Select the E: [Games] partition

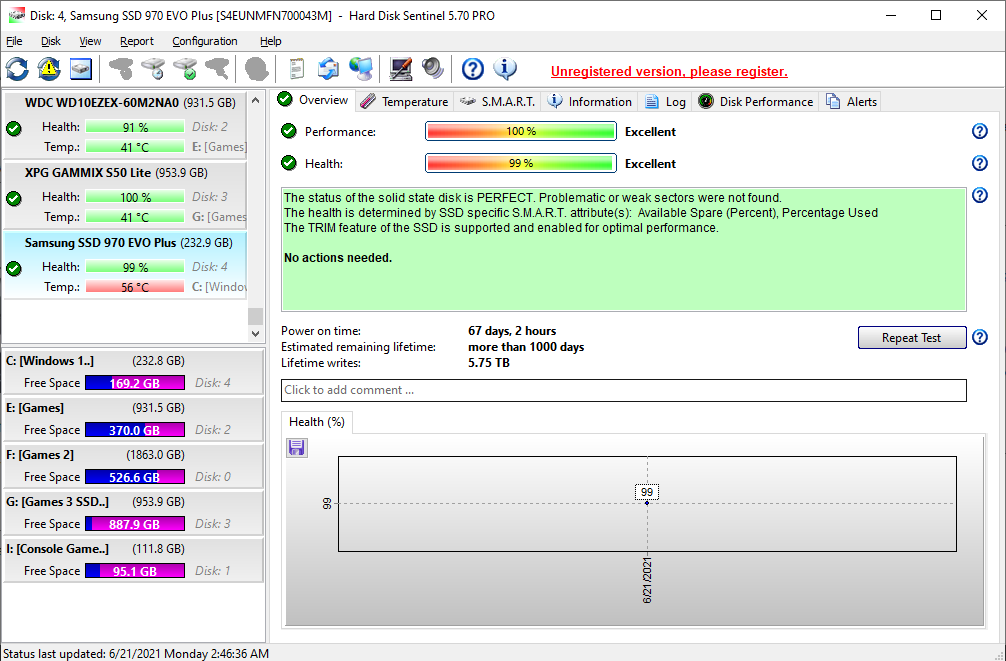(x=133, y=418)
